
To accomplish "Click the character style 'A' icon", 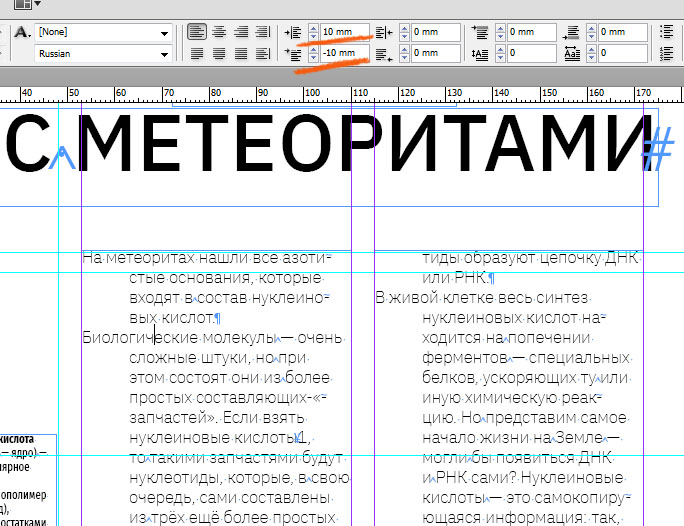I will [22, 32].
